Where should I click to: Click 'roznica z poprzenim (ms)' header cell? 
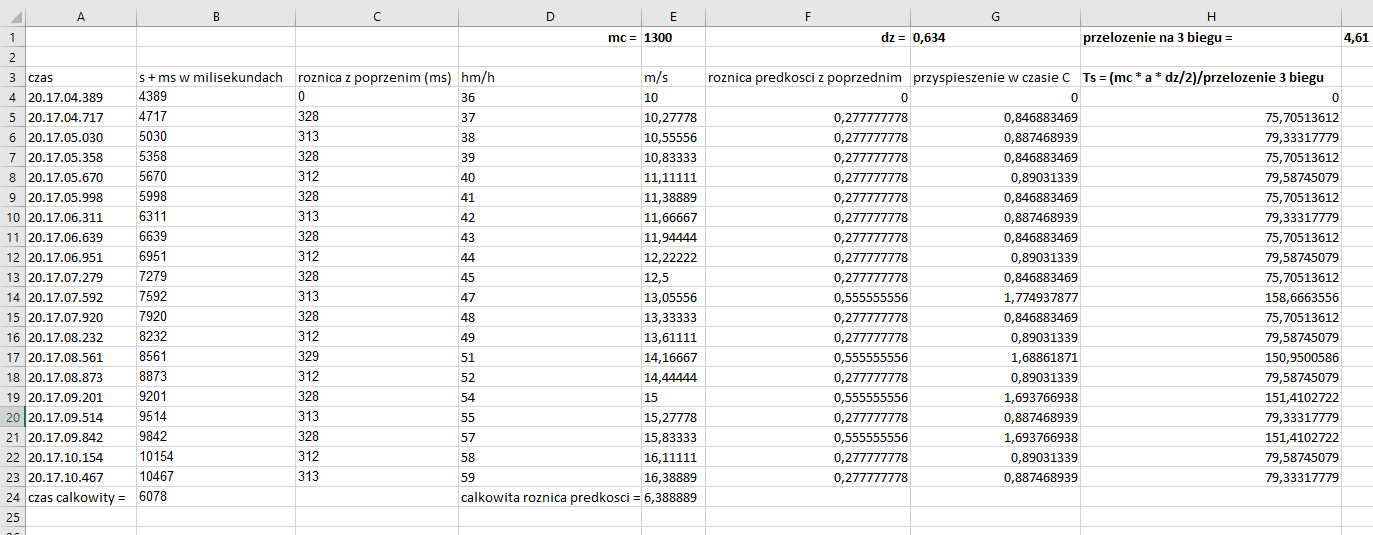click(377, 77)
